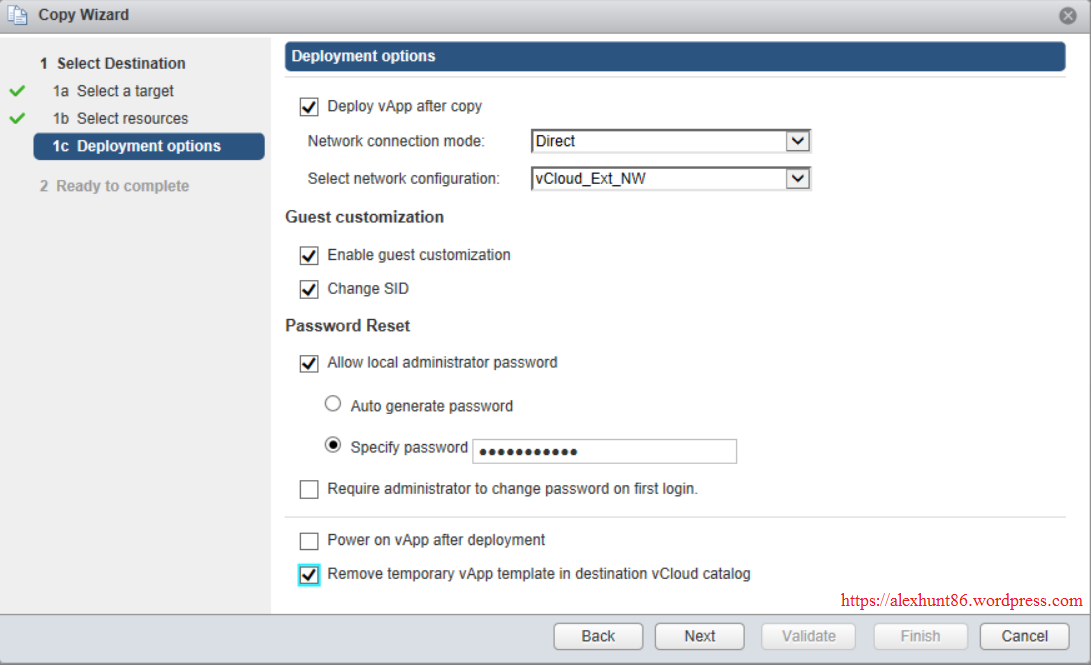
Task: Click inside the Specify password field
Action: (604, 451)
